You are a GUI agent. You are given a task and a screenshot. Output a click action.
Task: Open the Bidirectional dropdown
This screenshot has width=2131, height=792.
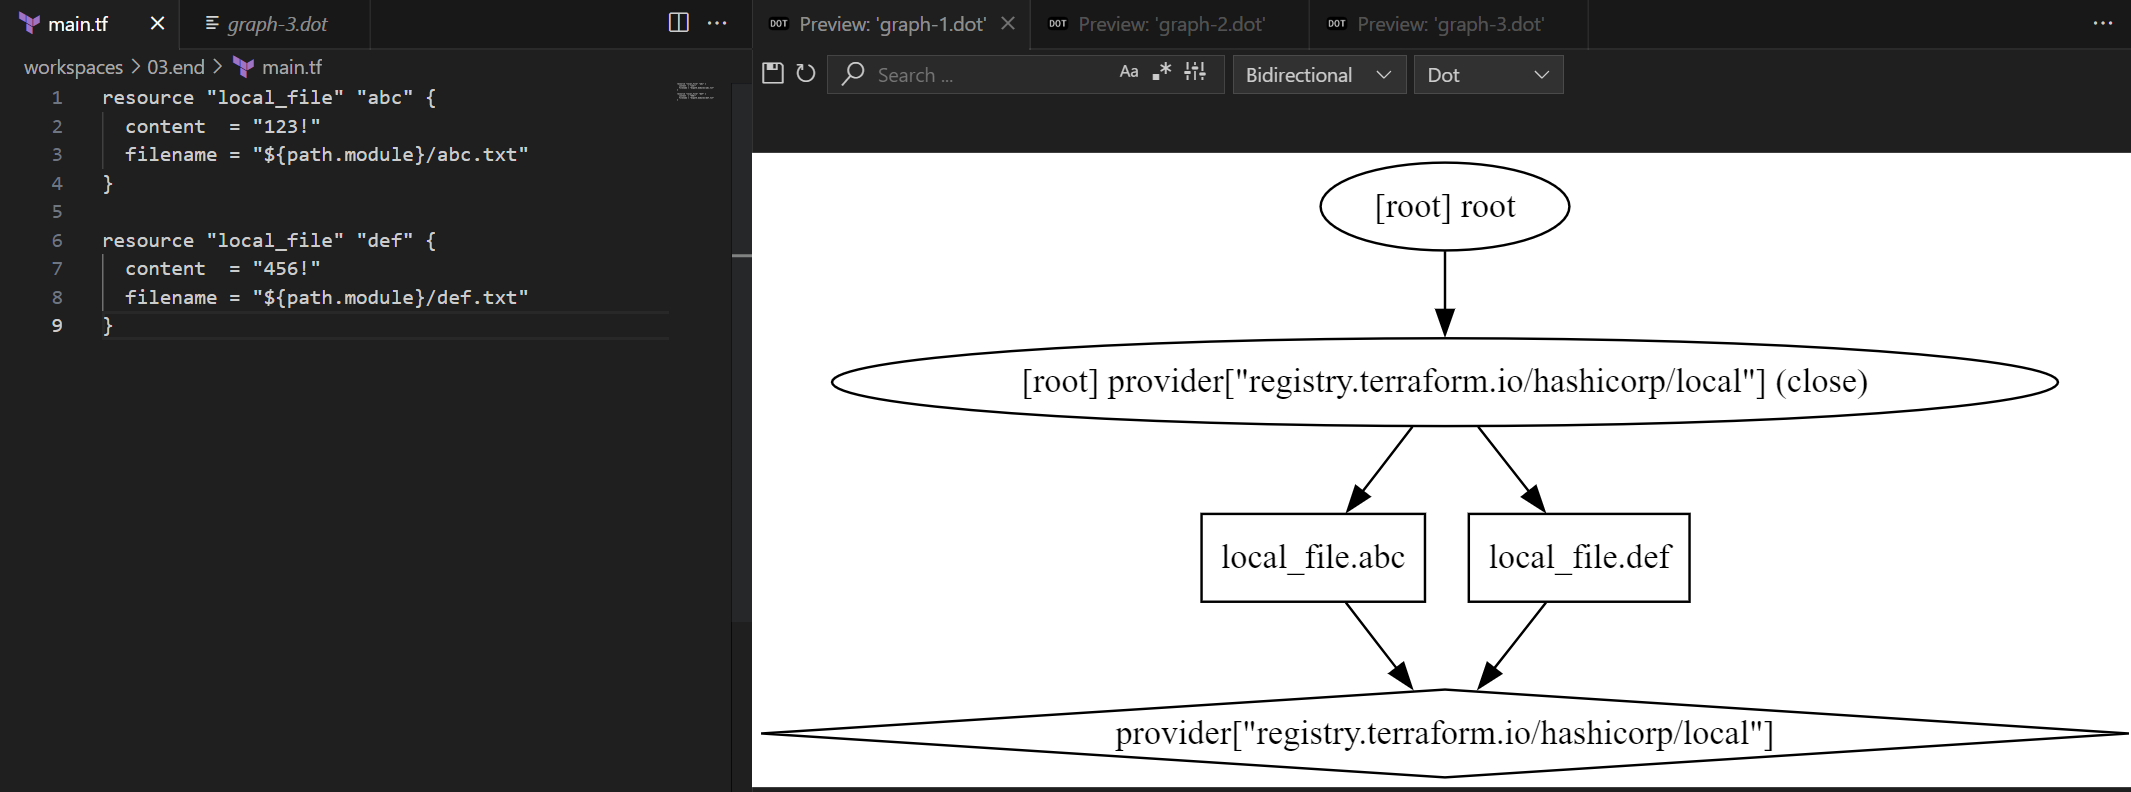coord(1319,75)
